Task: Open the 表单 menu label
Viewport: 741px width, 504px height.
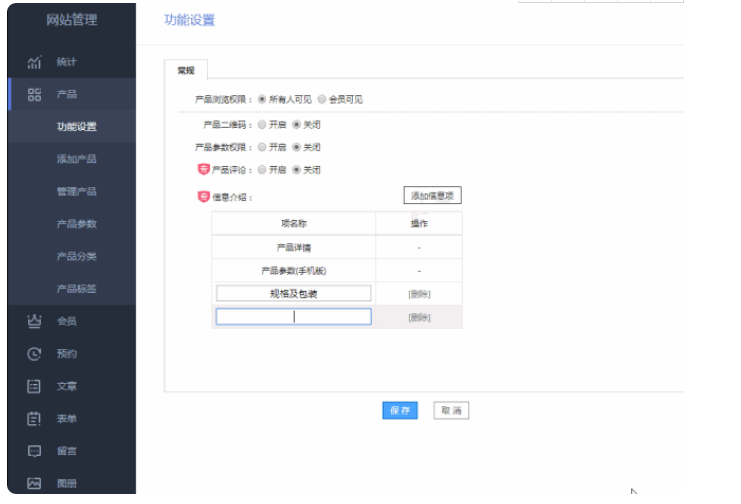Action: 67,418
